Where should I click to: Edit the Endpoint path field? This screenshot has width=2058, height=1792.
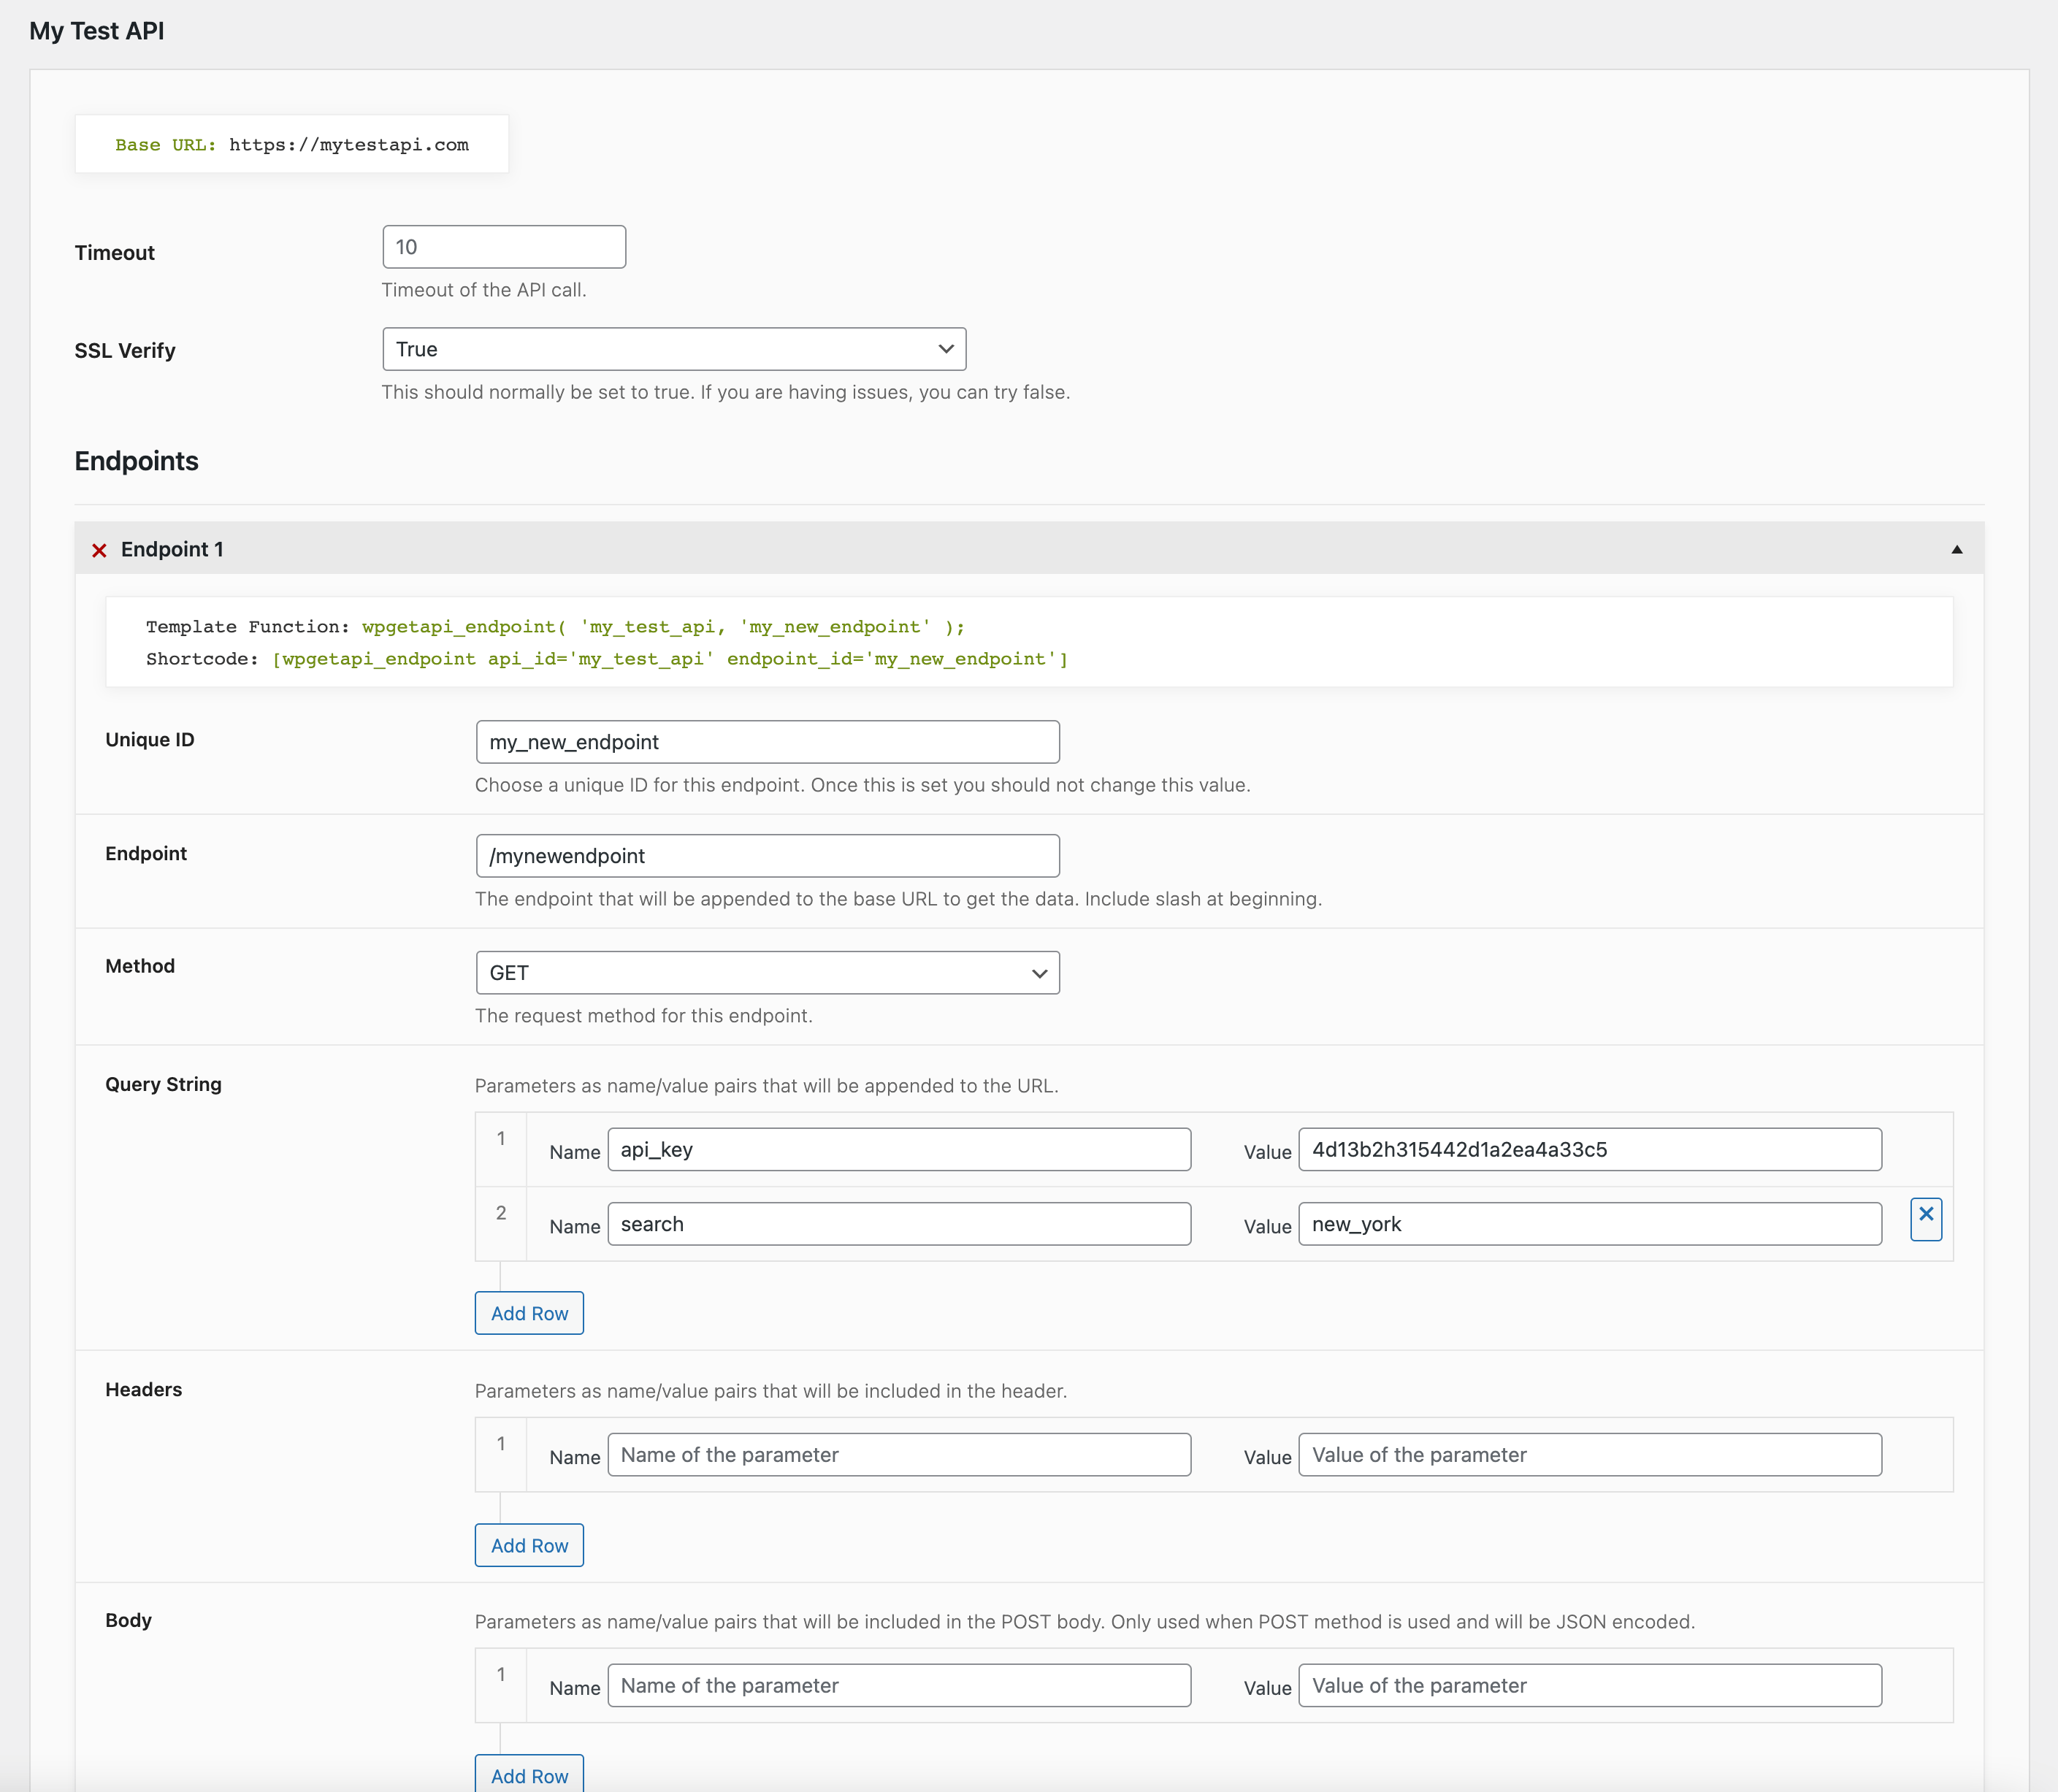pos(767,856)
